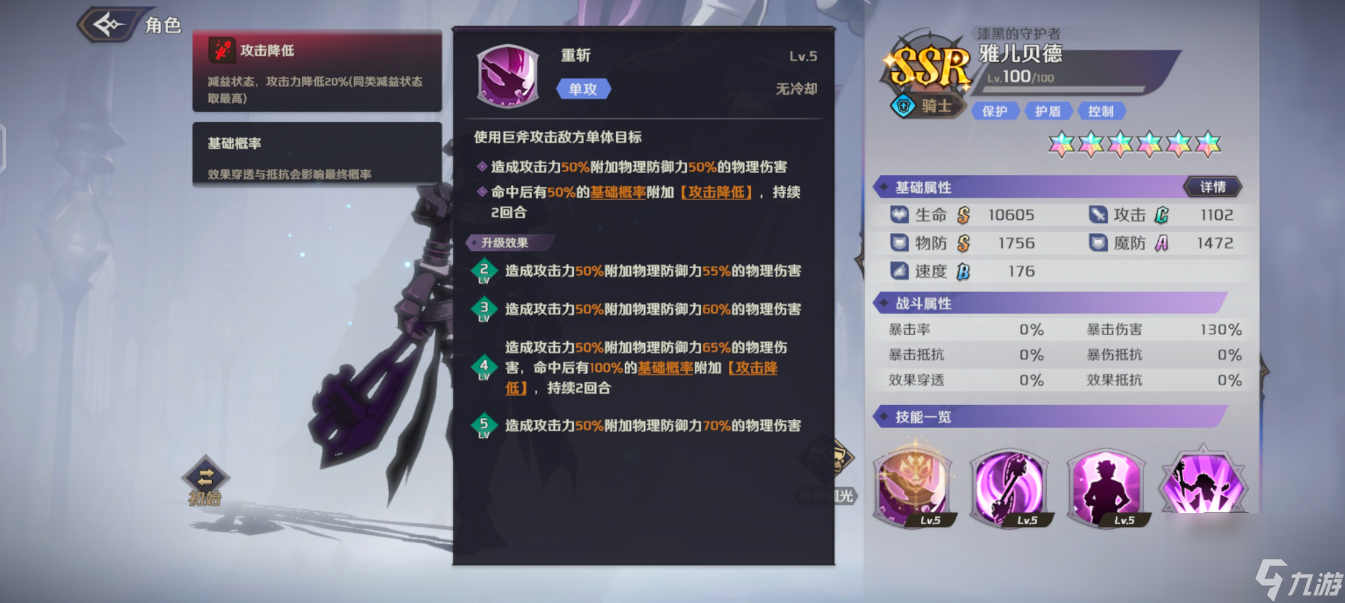Select the axe slash skill icon
Viewport: 1345px width, 603px height.
(1007, 485)
